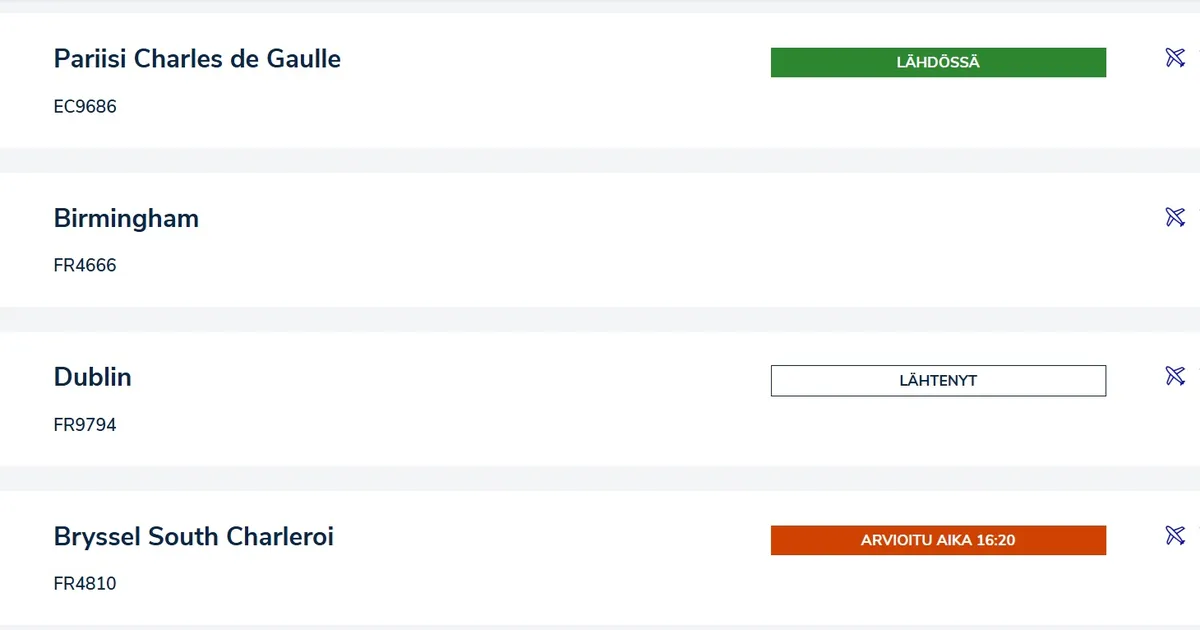Select the Birmingham destination heading
The width and height of the screenshot is (1200, 630).
coord(126,218)
